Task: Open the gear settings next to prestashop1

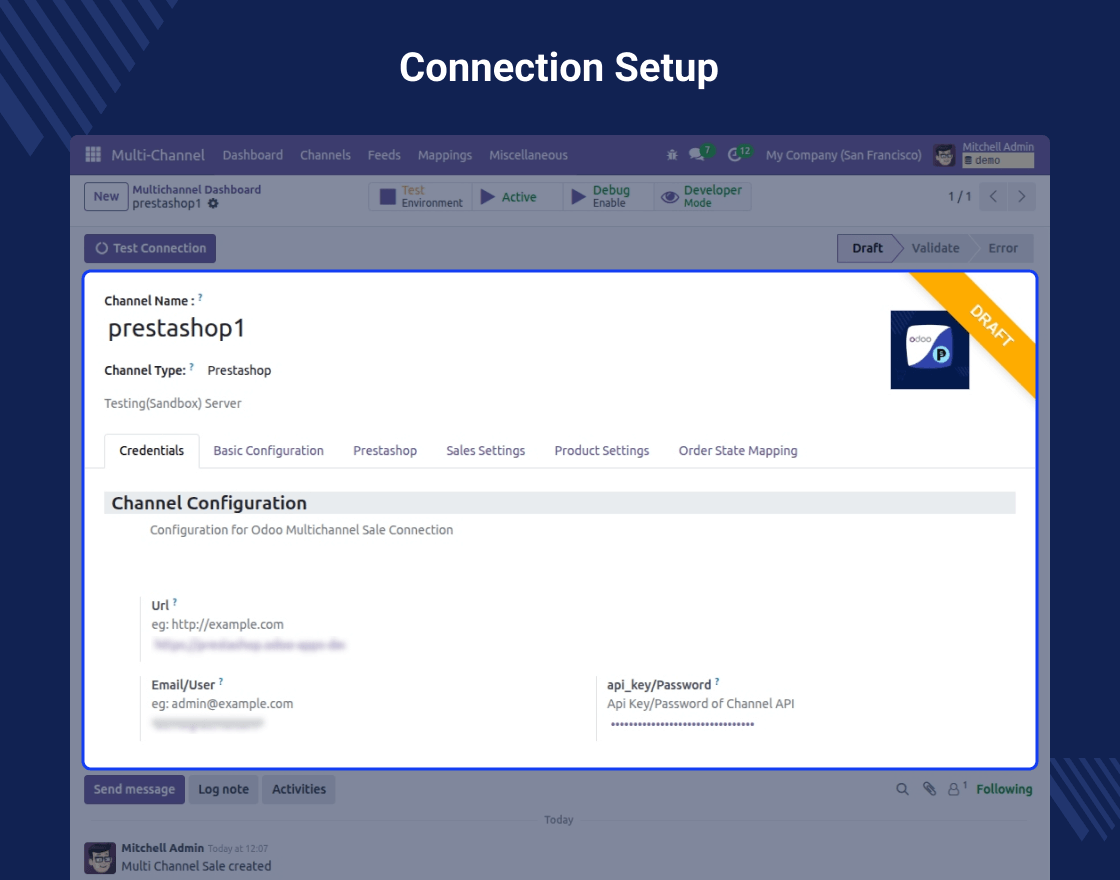Action: pyautogui.click(x=213, y=204)
